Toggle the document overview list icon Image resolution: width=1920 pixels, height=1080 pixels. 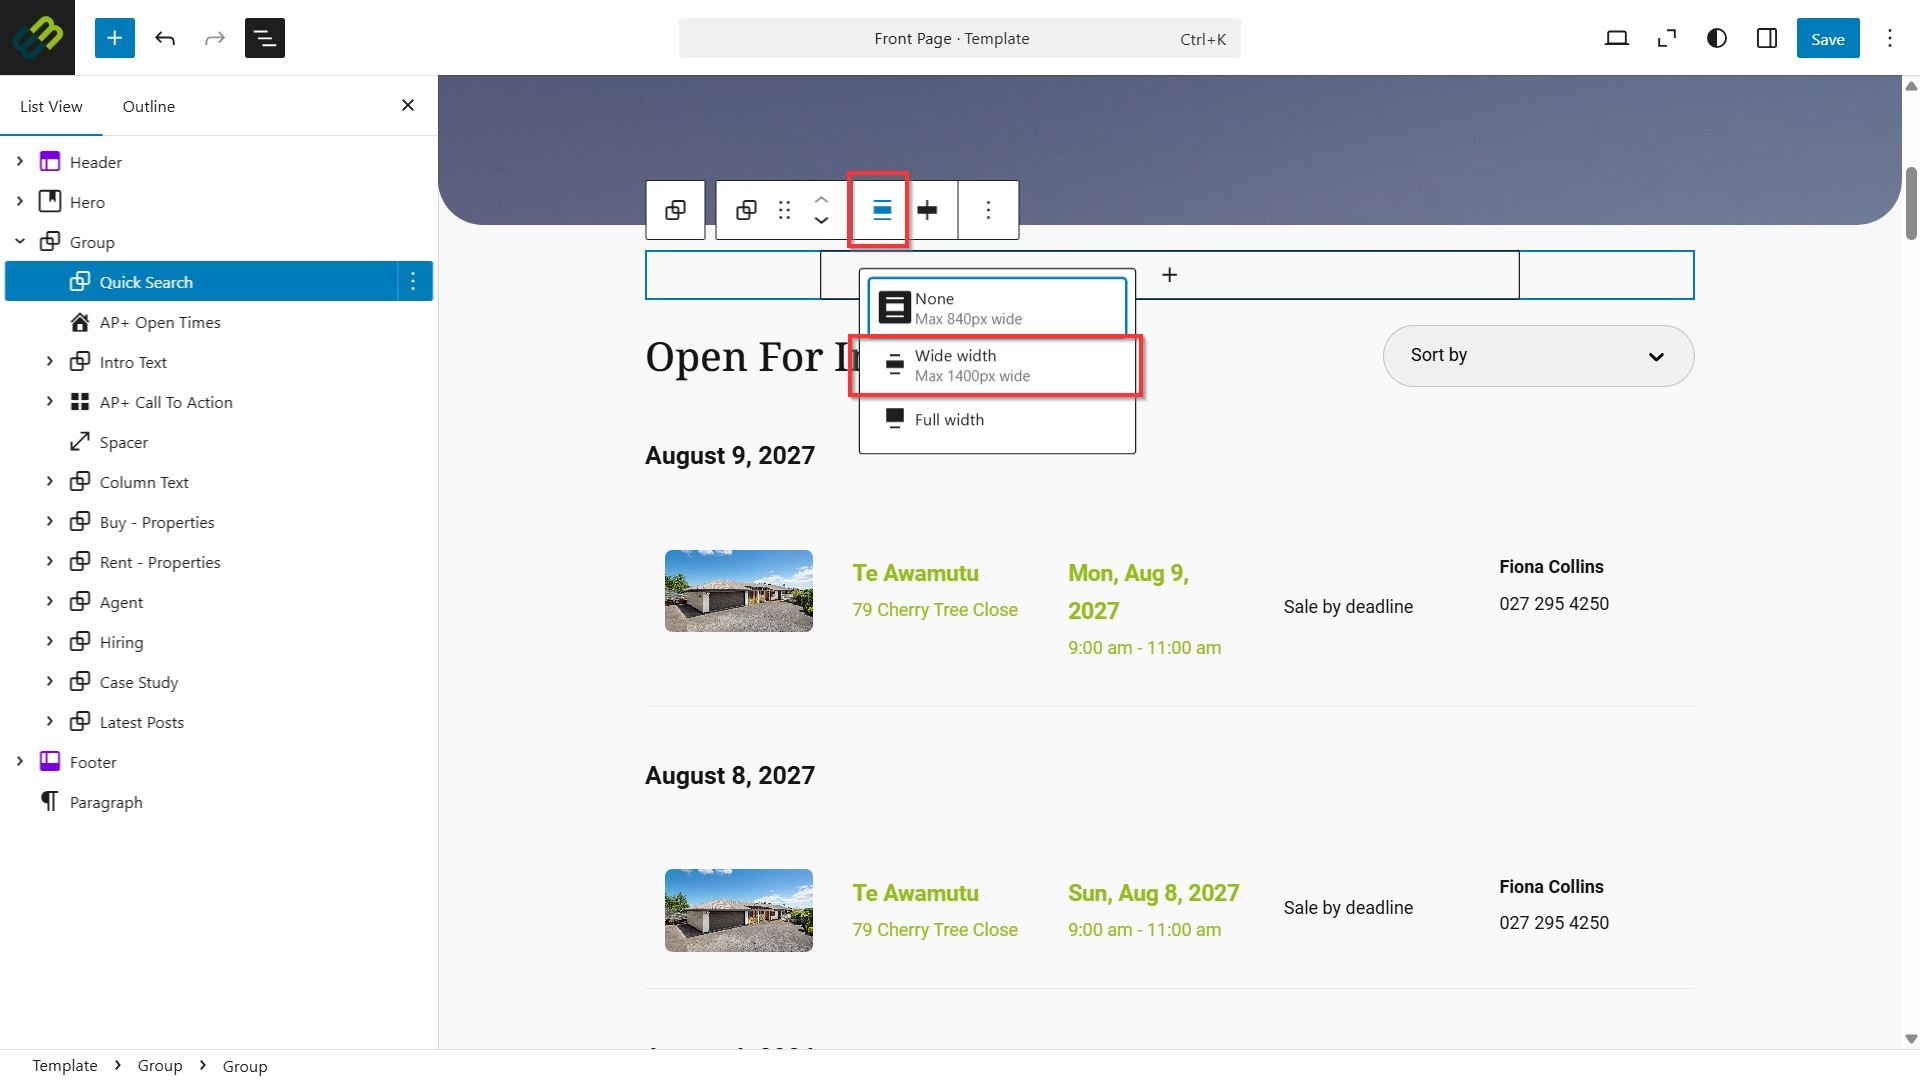(x=265, y=38)
